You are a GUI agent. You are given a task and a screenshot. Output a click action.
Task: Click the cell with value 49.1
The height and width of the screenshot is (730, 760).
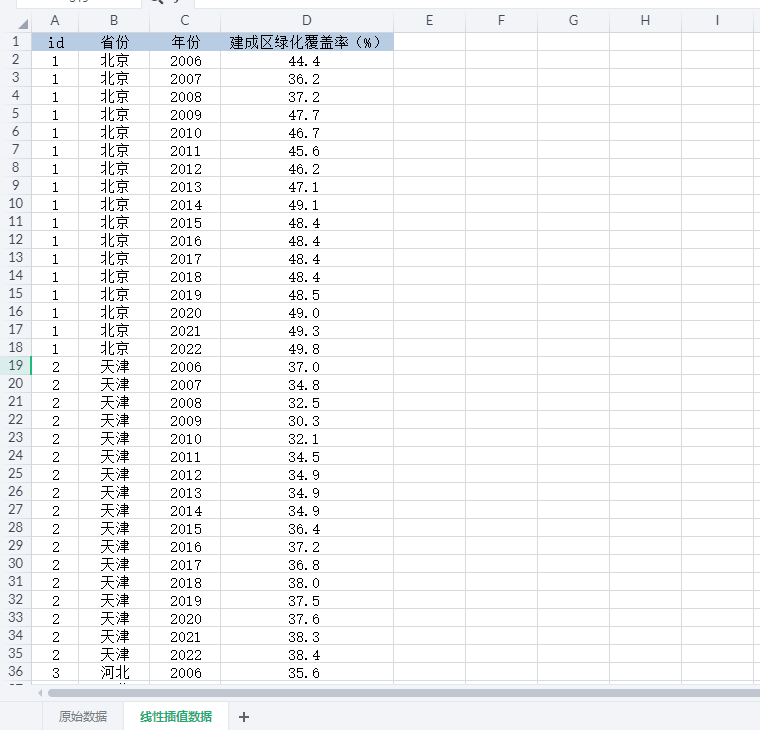(x=307, y=205)
